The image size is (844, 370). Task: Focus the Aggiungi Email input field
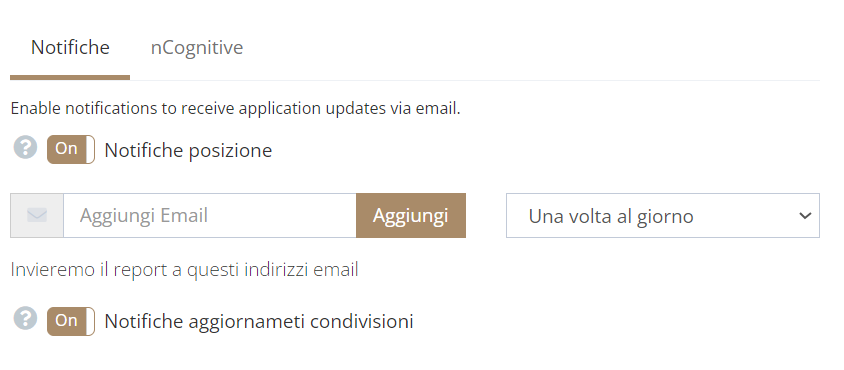point(210,215)
